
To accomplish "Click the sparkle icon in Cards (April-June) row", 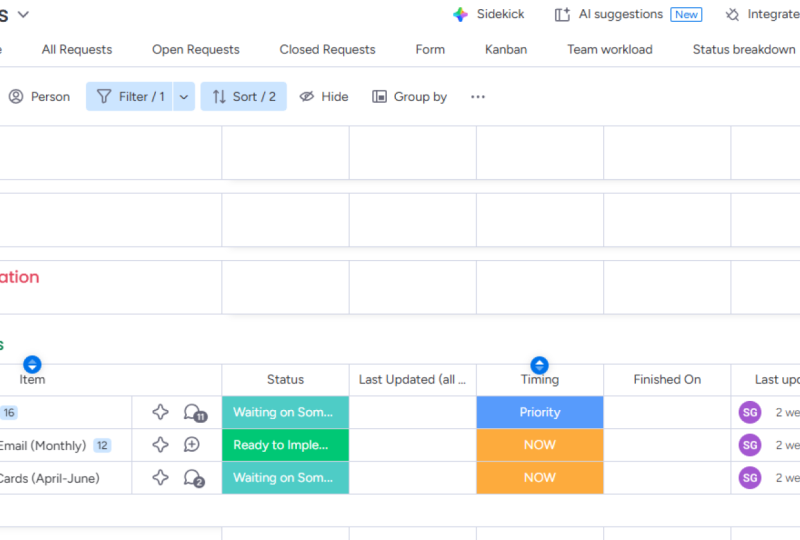I will tap(160, 477).
